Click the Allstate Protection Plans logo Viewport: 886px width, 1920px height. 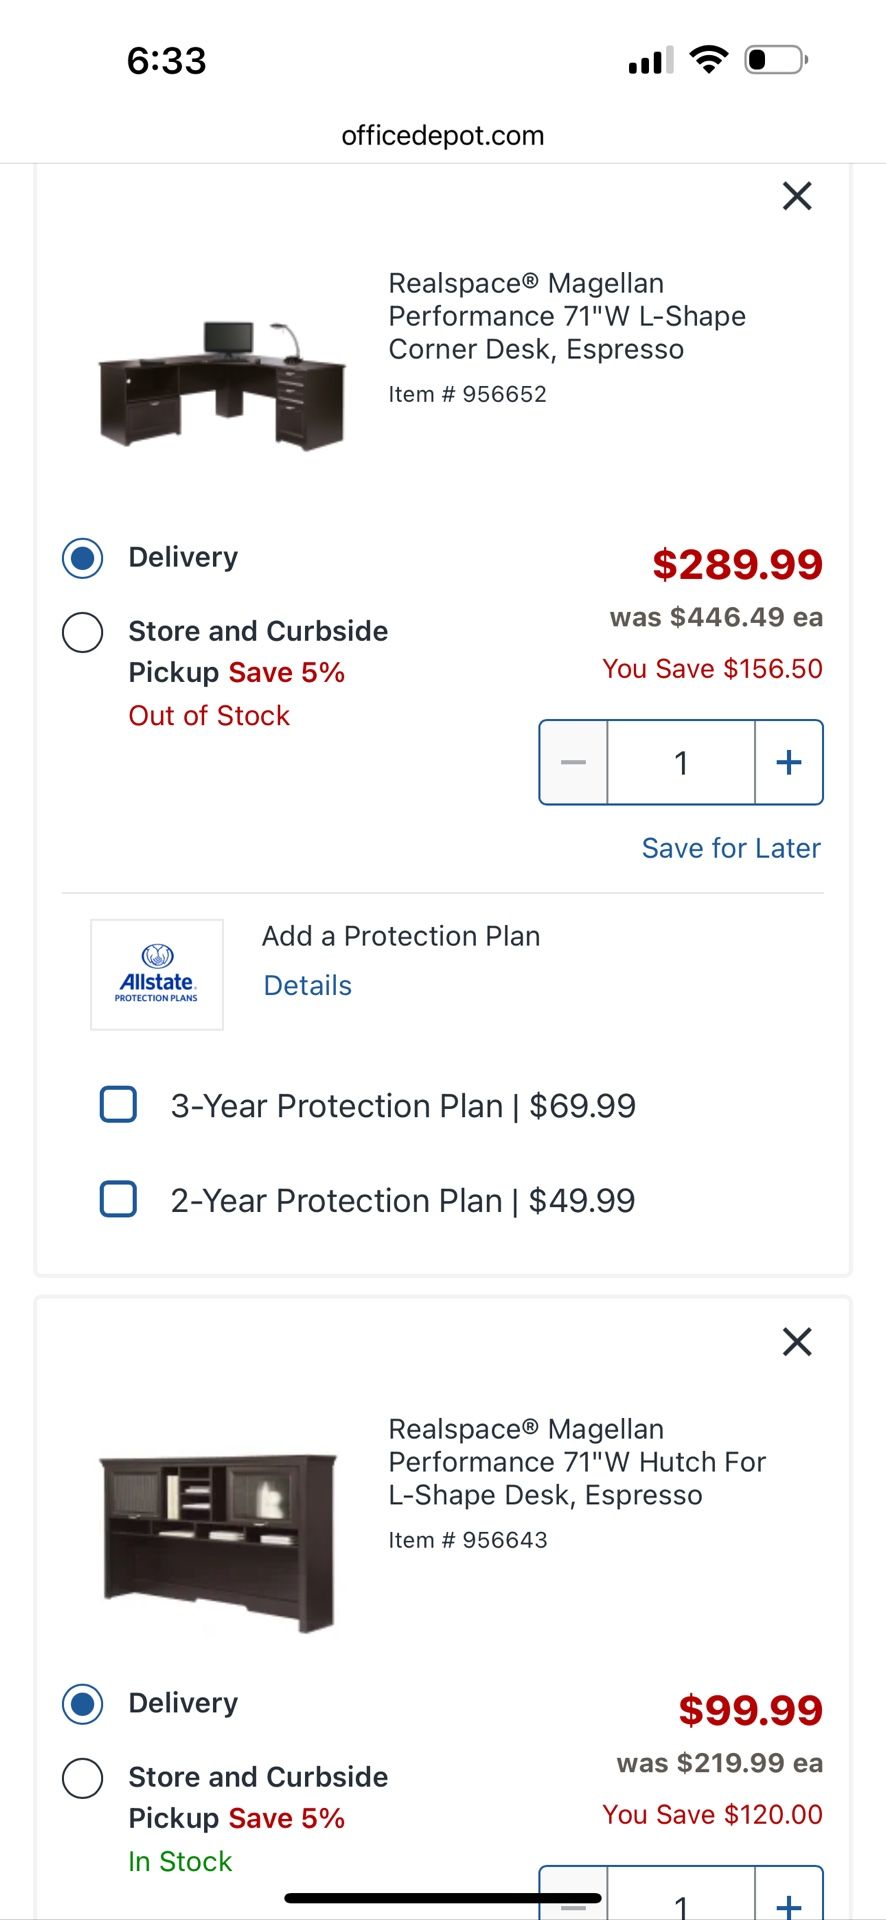pos(157,975)
